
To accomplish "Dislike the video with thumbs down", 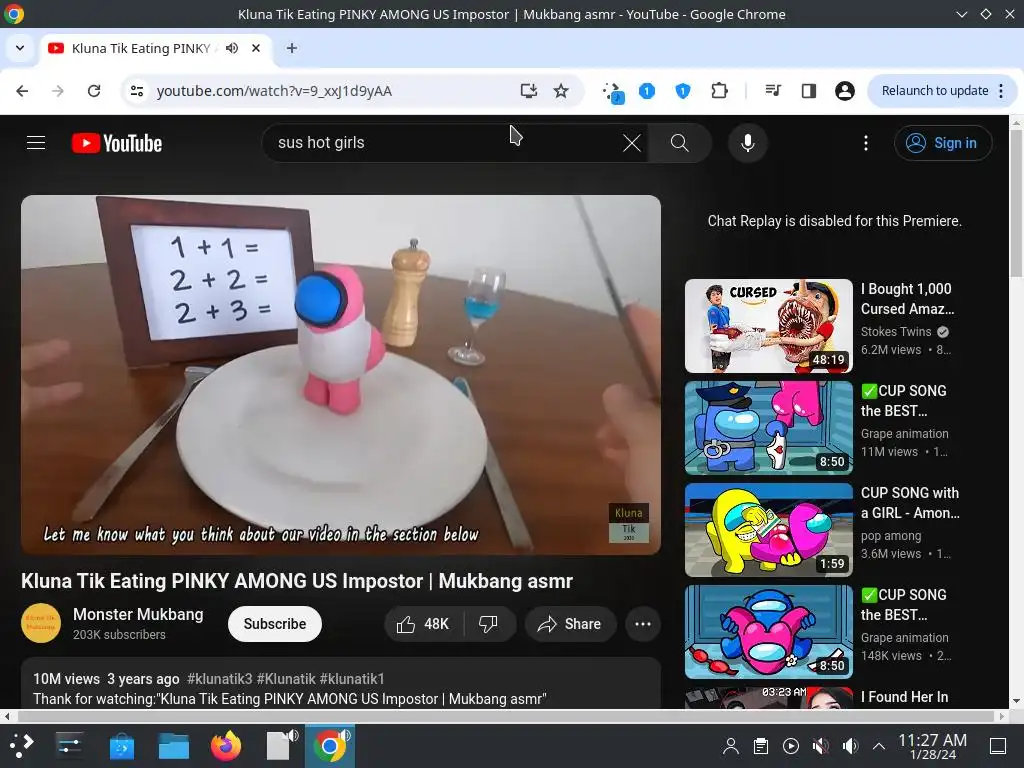I will pyautogui.click(x=488, y=624).
